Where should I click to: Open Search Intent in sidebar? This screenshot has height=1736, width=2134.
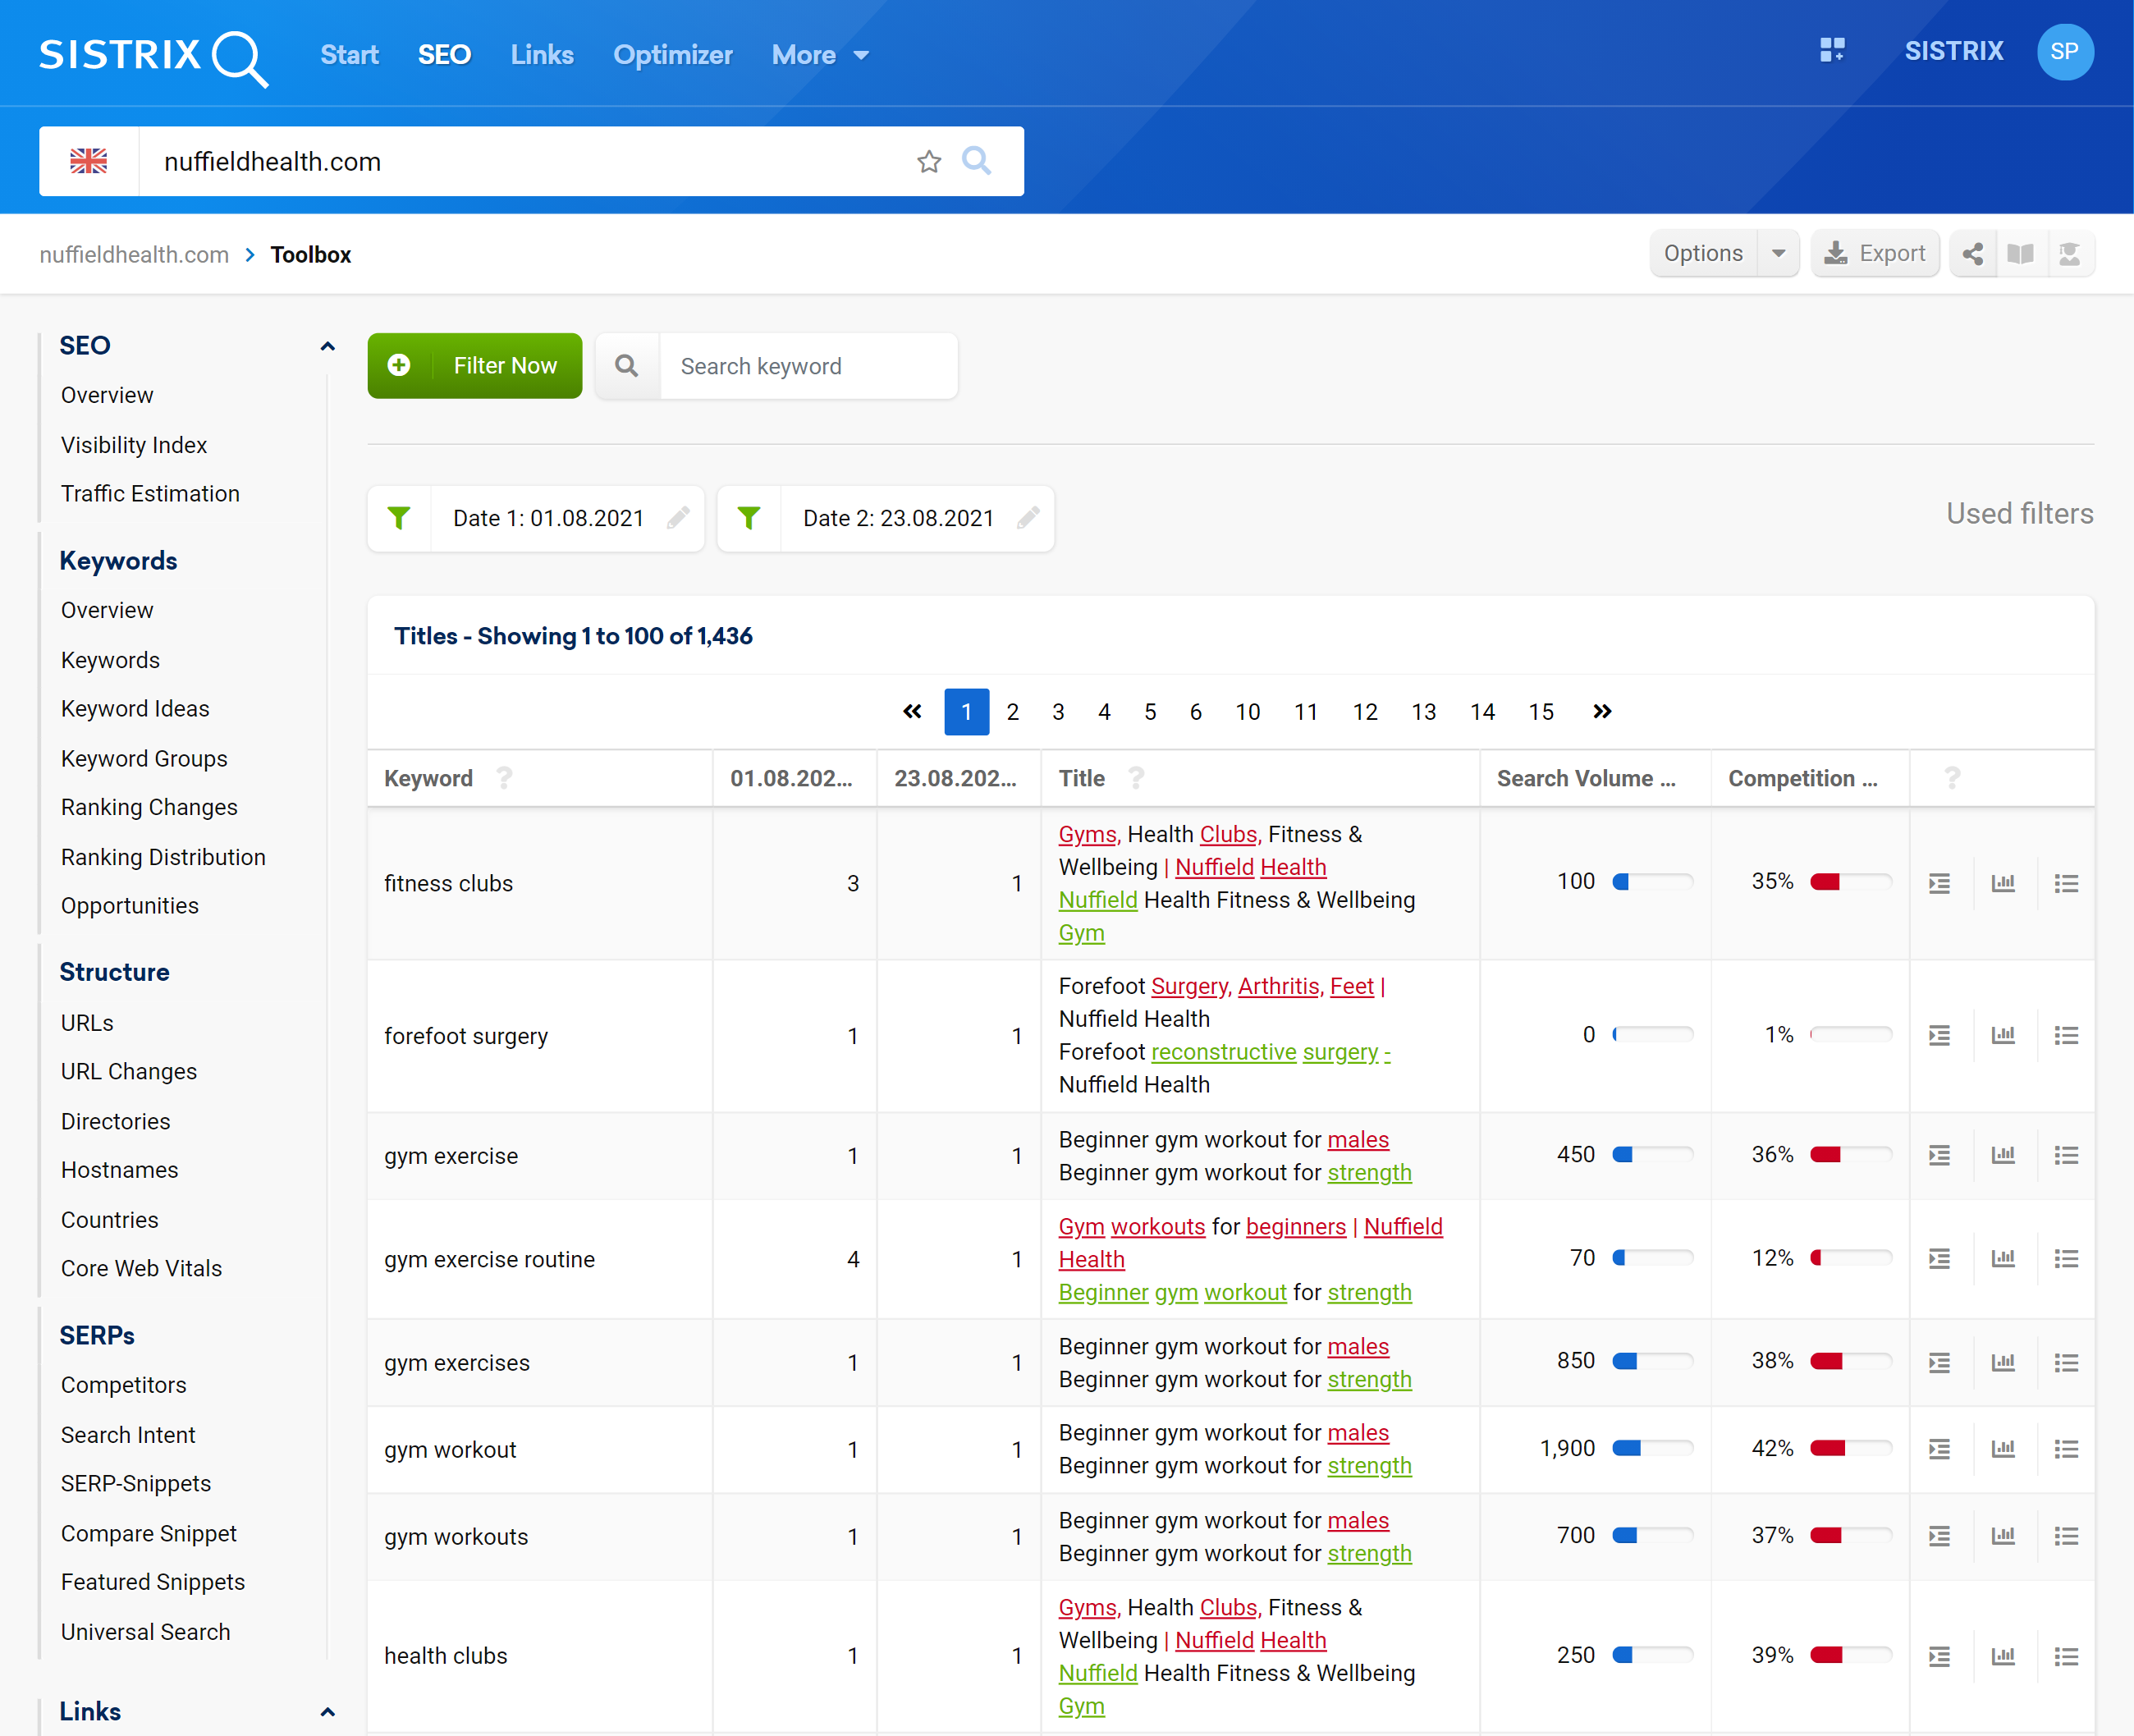coord(128,1435)
